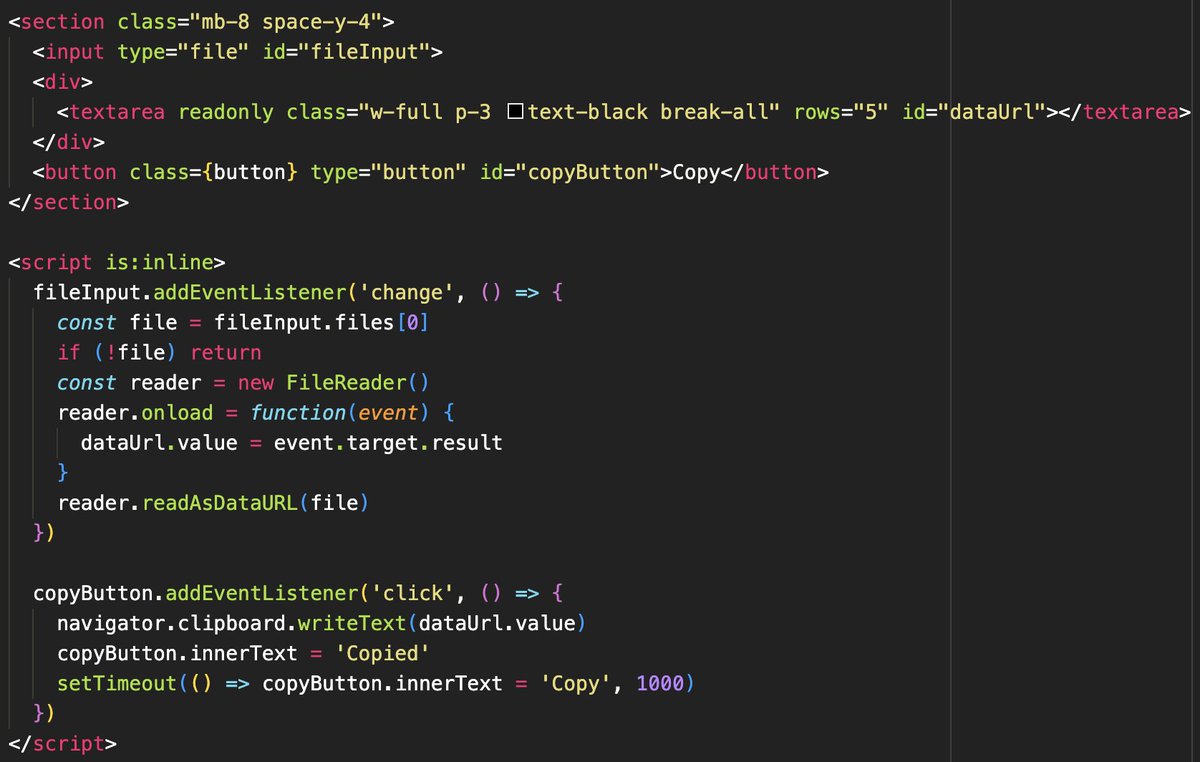Click the break-all class name
Image resolution: width=1200 pixels, height=762 pixels.
(x=714, y=112)
